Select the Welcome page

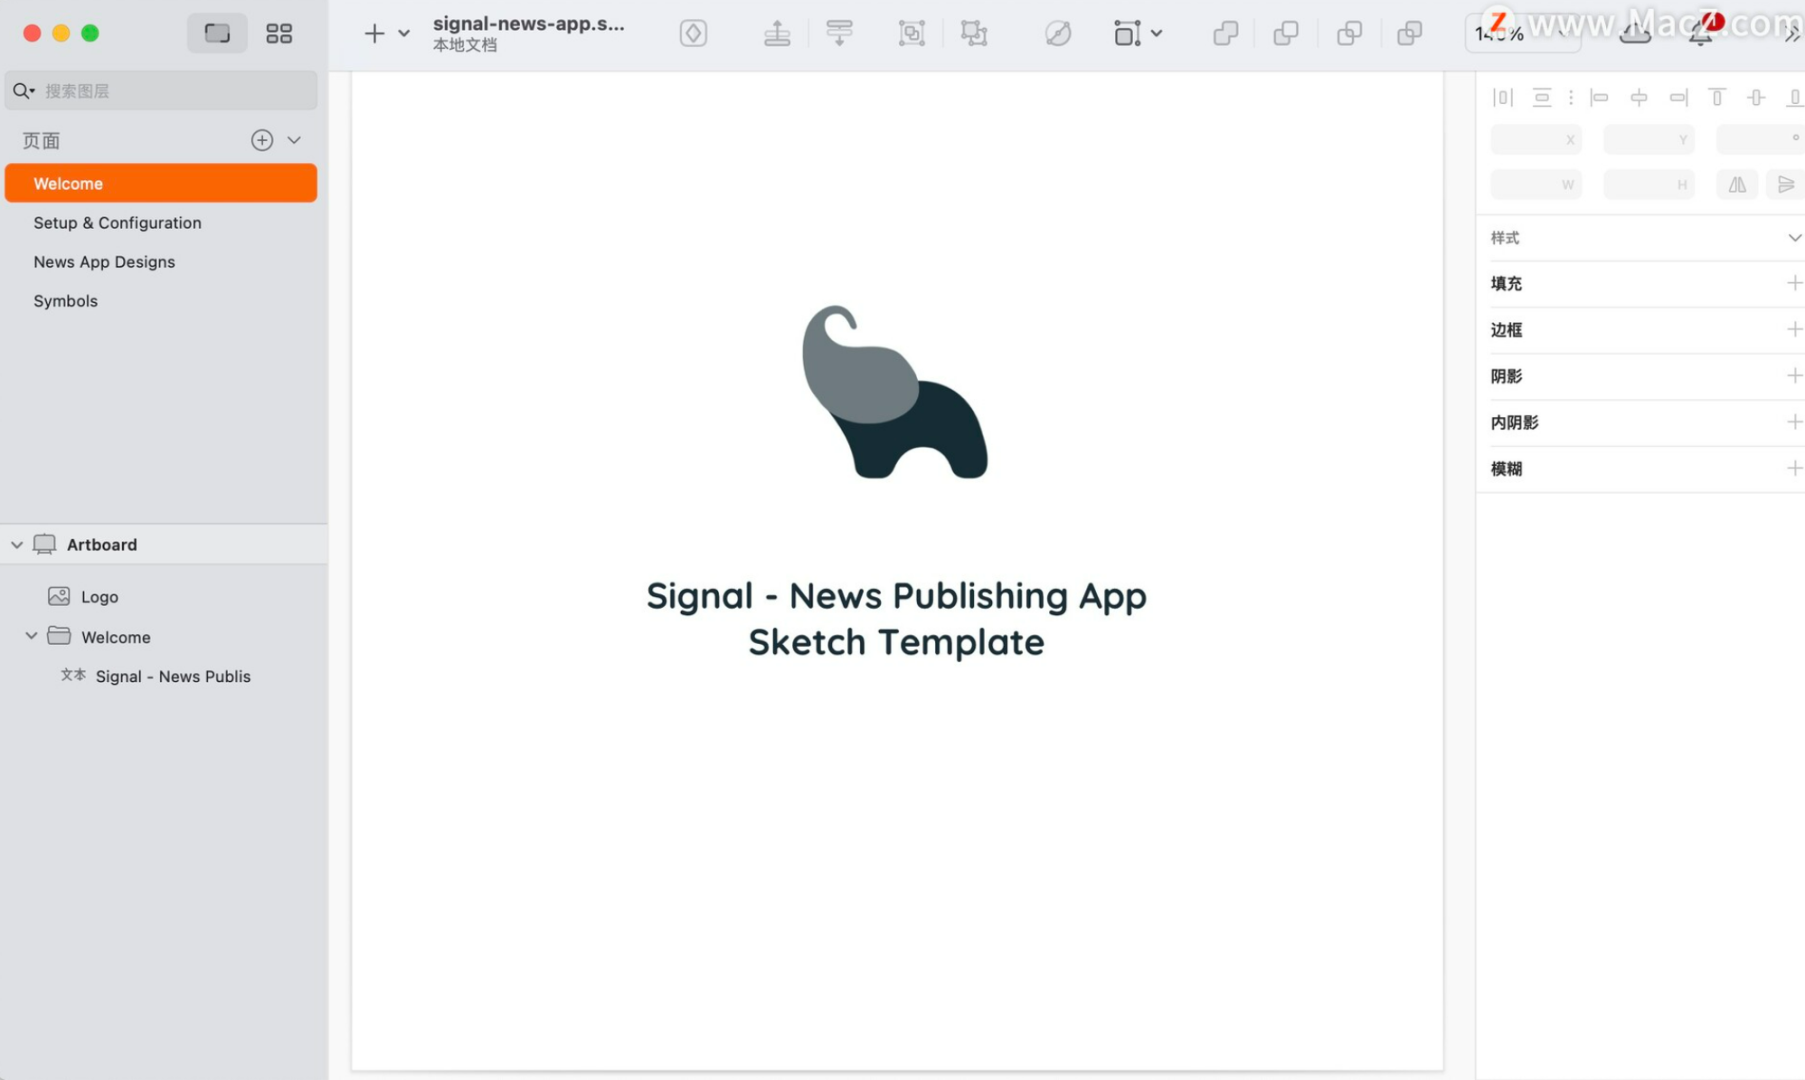click(161, 183)
